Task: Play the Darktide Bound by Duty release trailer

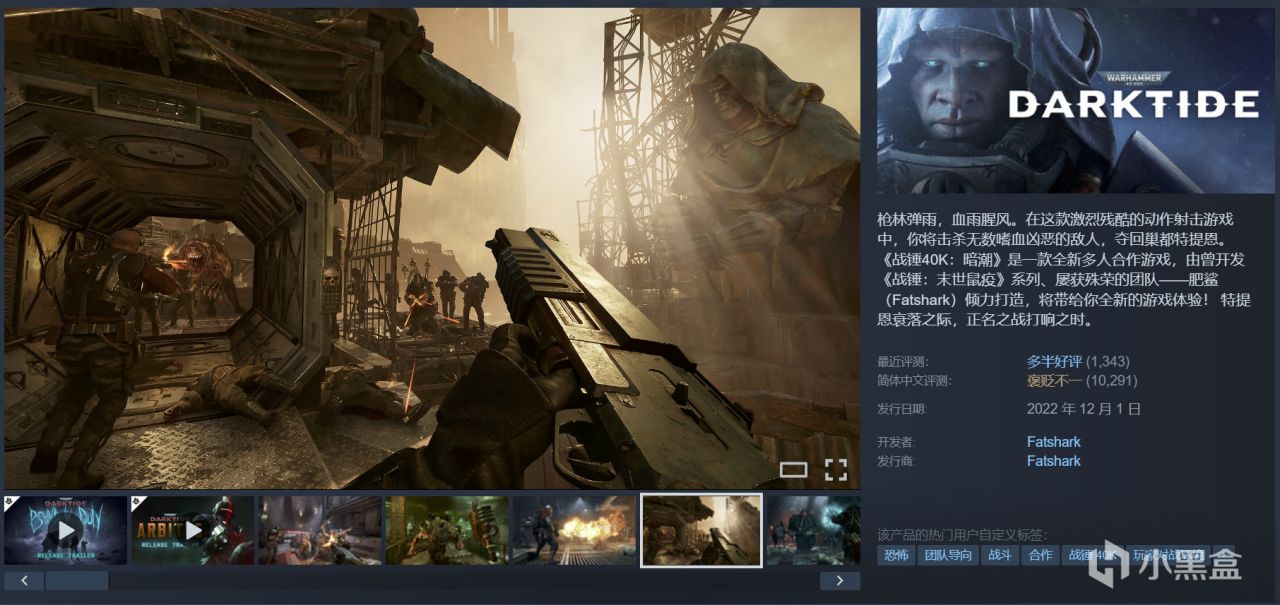Action: [x=66, y=530]
